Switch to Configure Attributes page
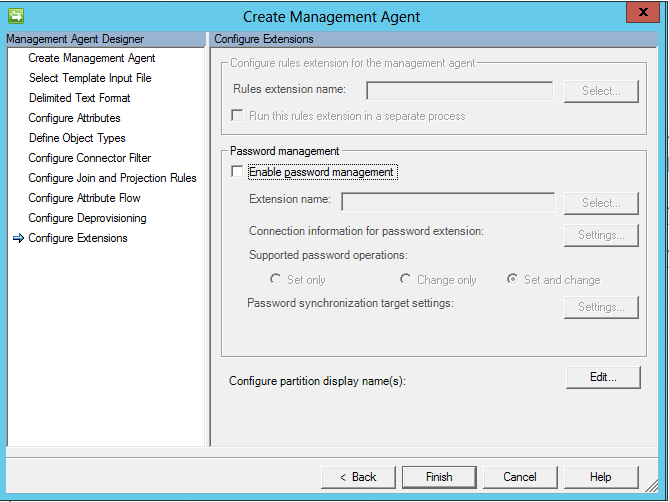This screenshot has height=502, width=669. (x=75, y=118)
